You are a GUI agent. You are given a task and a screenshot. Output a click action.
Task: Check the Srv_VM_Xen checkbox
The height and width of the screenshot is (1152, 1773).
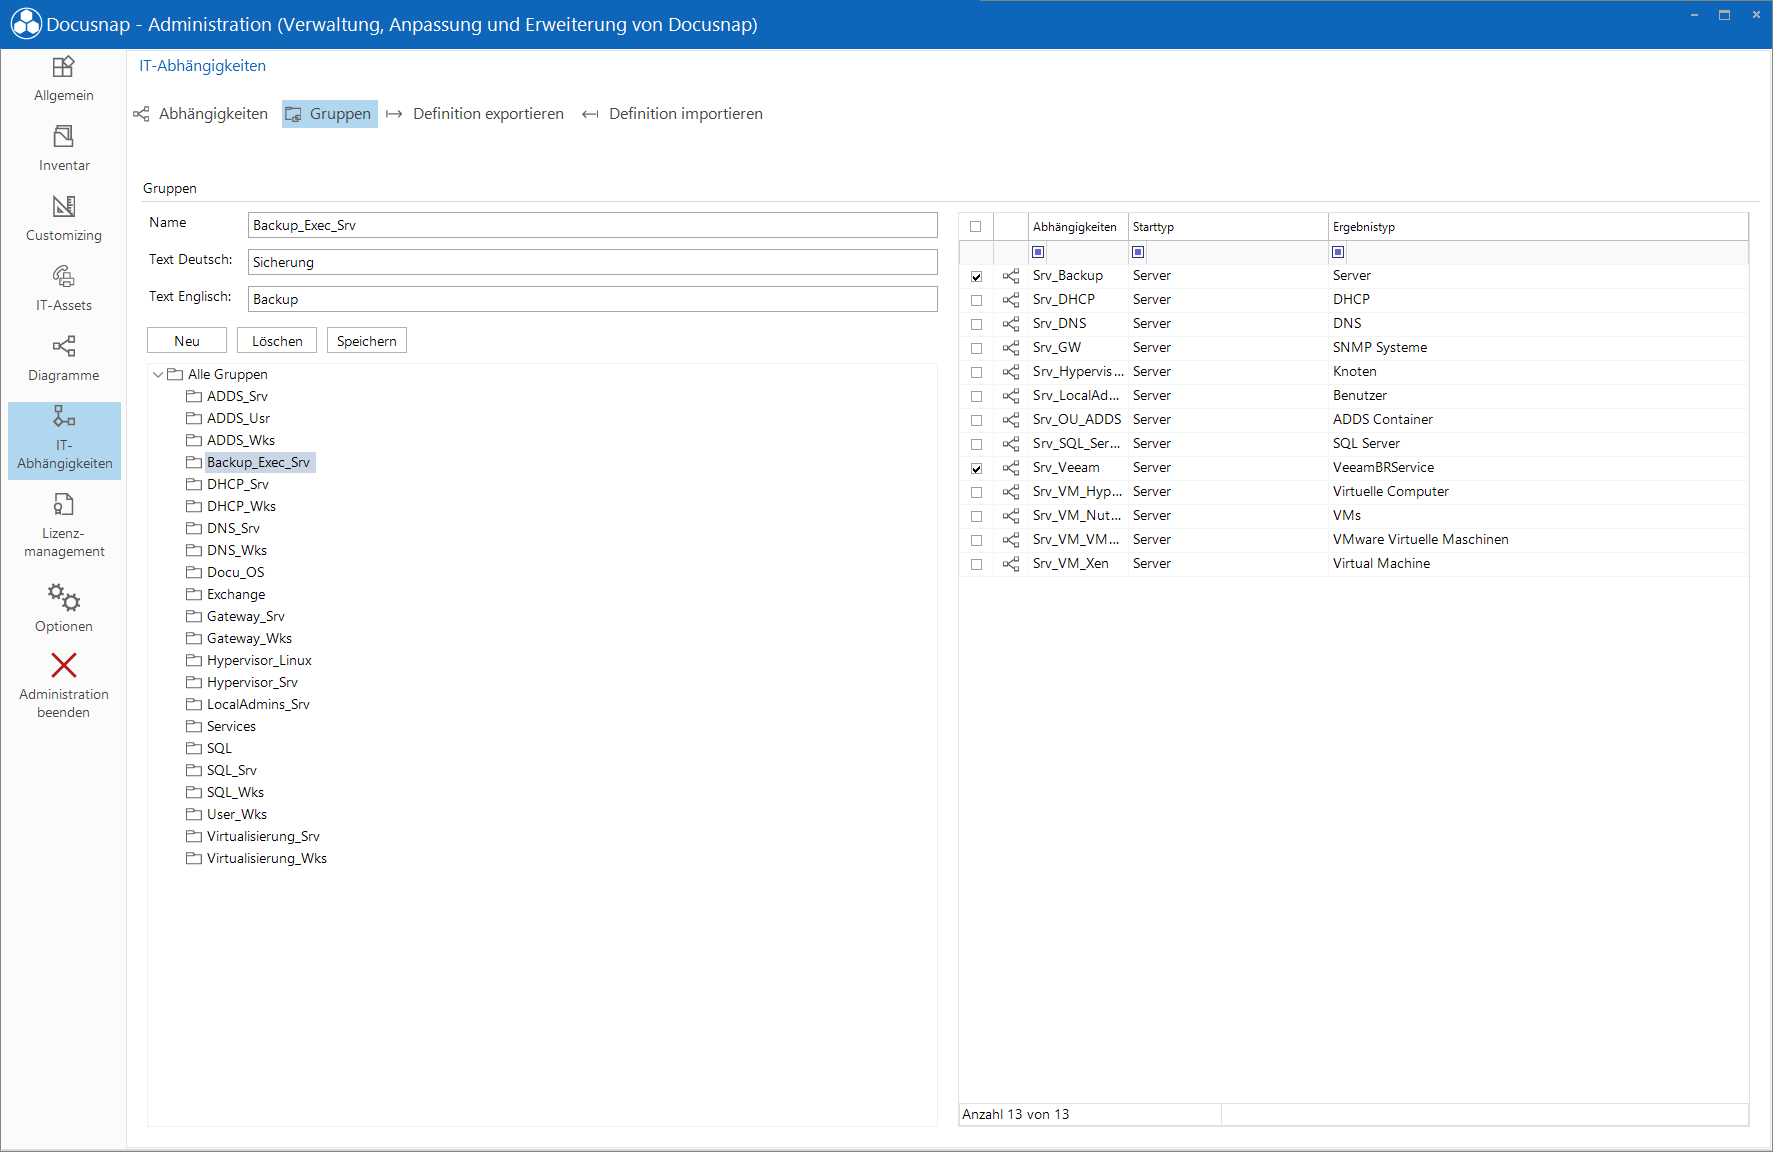pyautogui.click(x=976, y=564)
